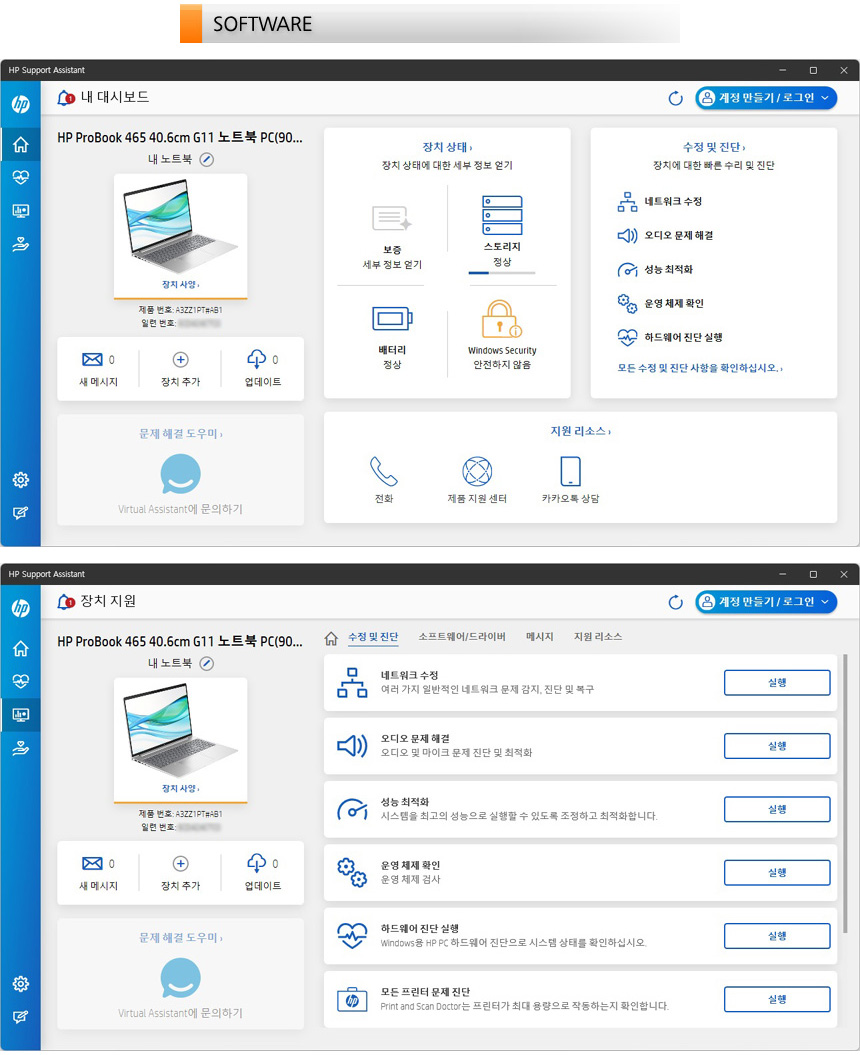Open the 수정 및 진단 heading link on dashboard

[x=714, y=147]
